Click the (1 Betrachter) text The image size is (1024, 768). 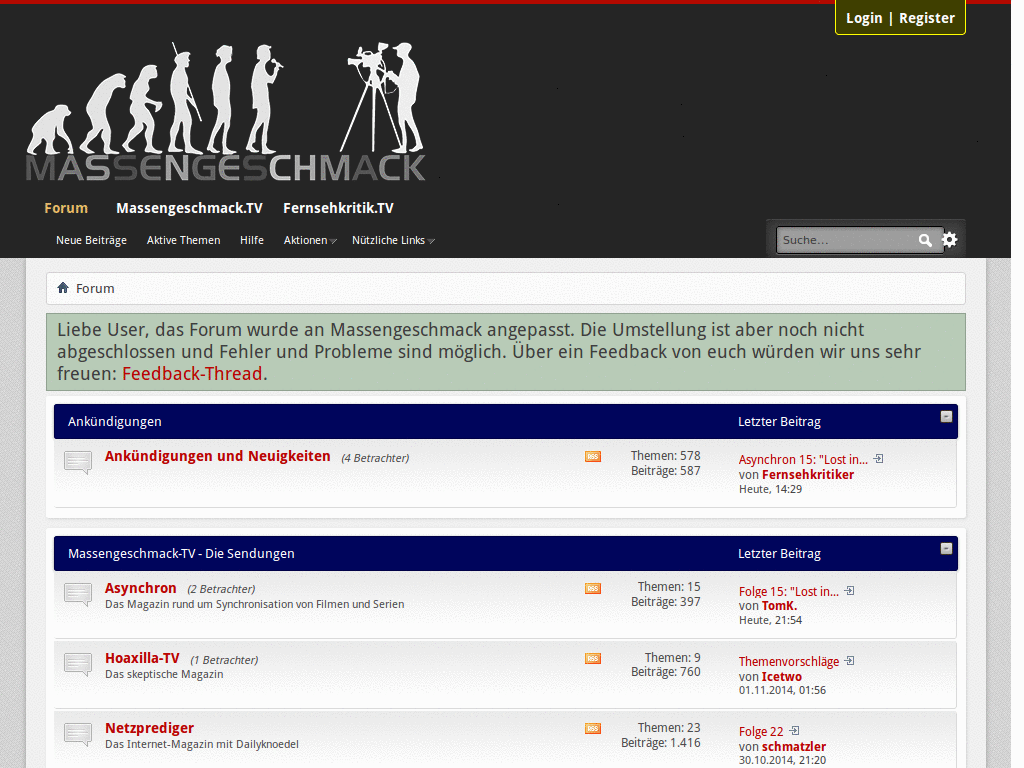point(224,660)
